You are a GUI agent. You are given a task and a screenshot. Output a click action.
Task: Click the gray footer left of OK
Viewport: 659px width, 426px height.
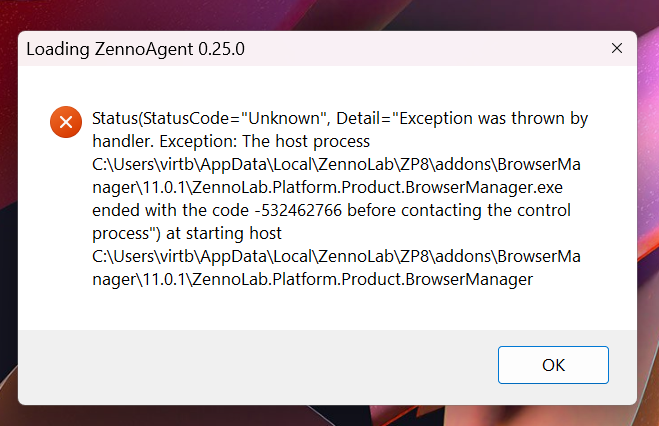click(250, 366)
